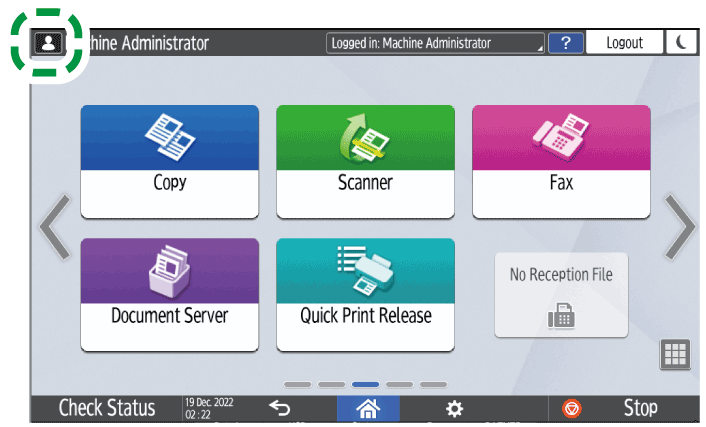Image resolution: width=706 pixels, height=427 pixels.
Task: Launch the Scanner application
Action: [365, 161]
